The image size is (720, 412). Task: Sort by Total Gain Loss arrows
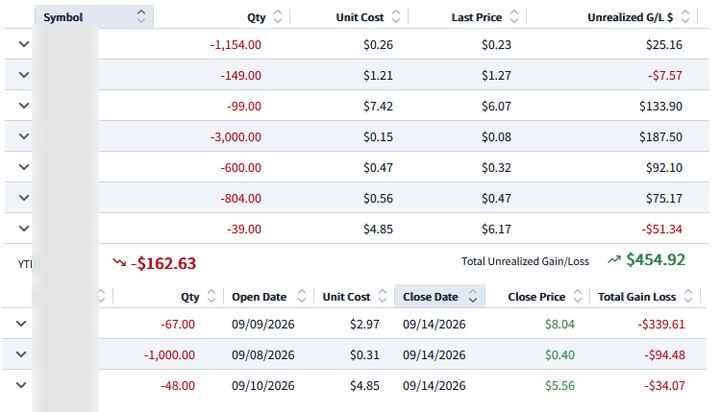[688, 296]
